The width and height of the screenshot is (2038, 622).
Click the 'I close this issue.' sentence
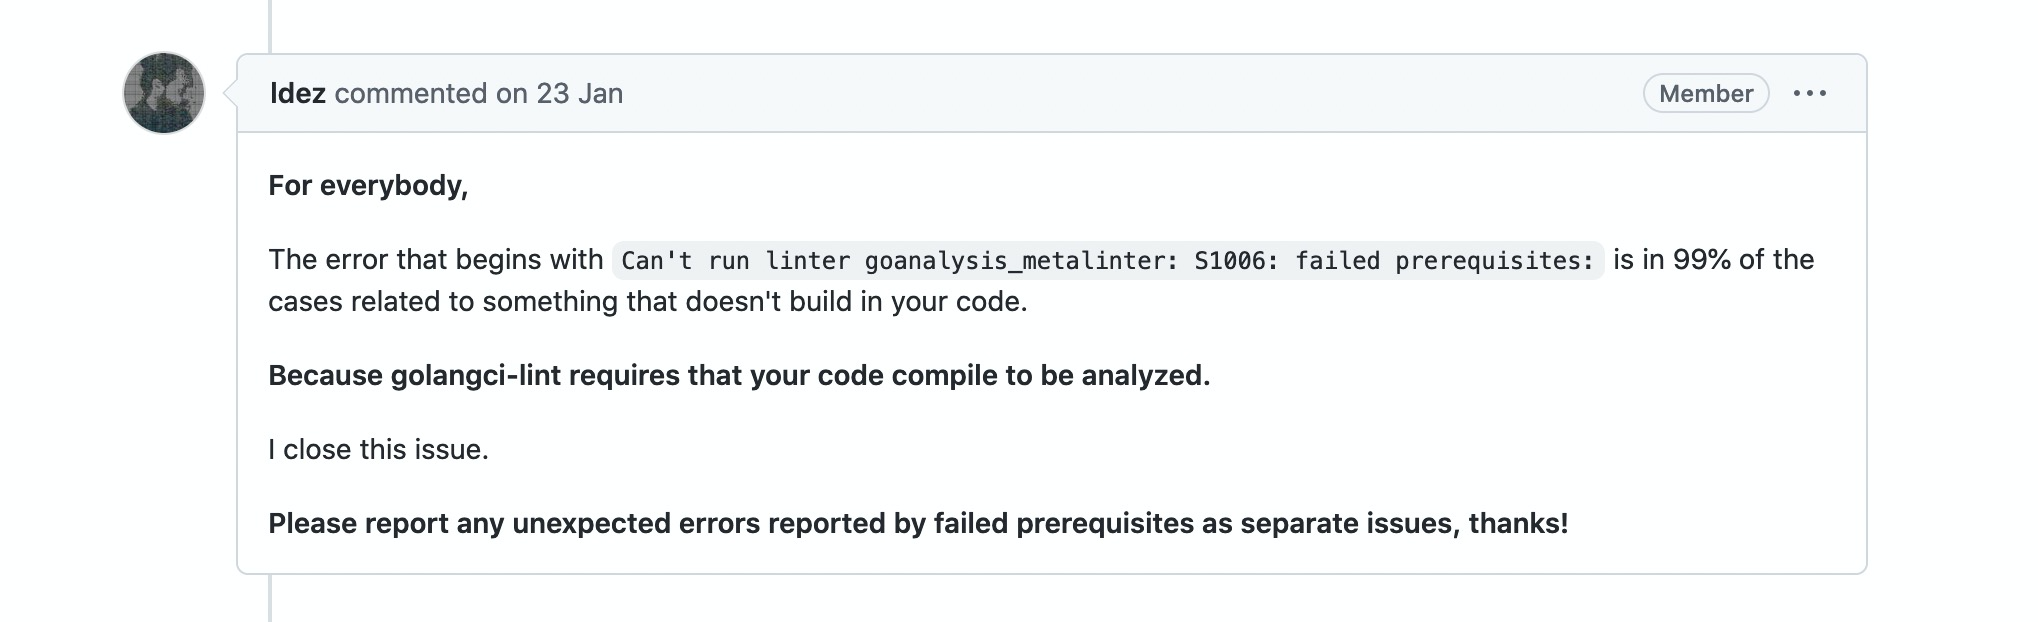[x=376, y=449]
